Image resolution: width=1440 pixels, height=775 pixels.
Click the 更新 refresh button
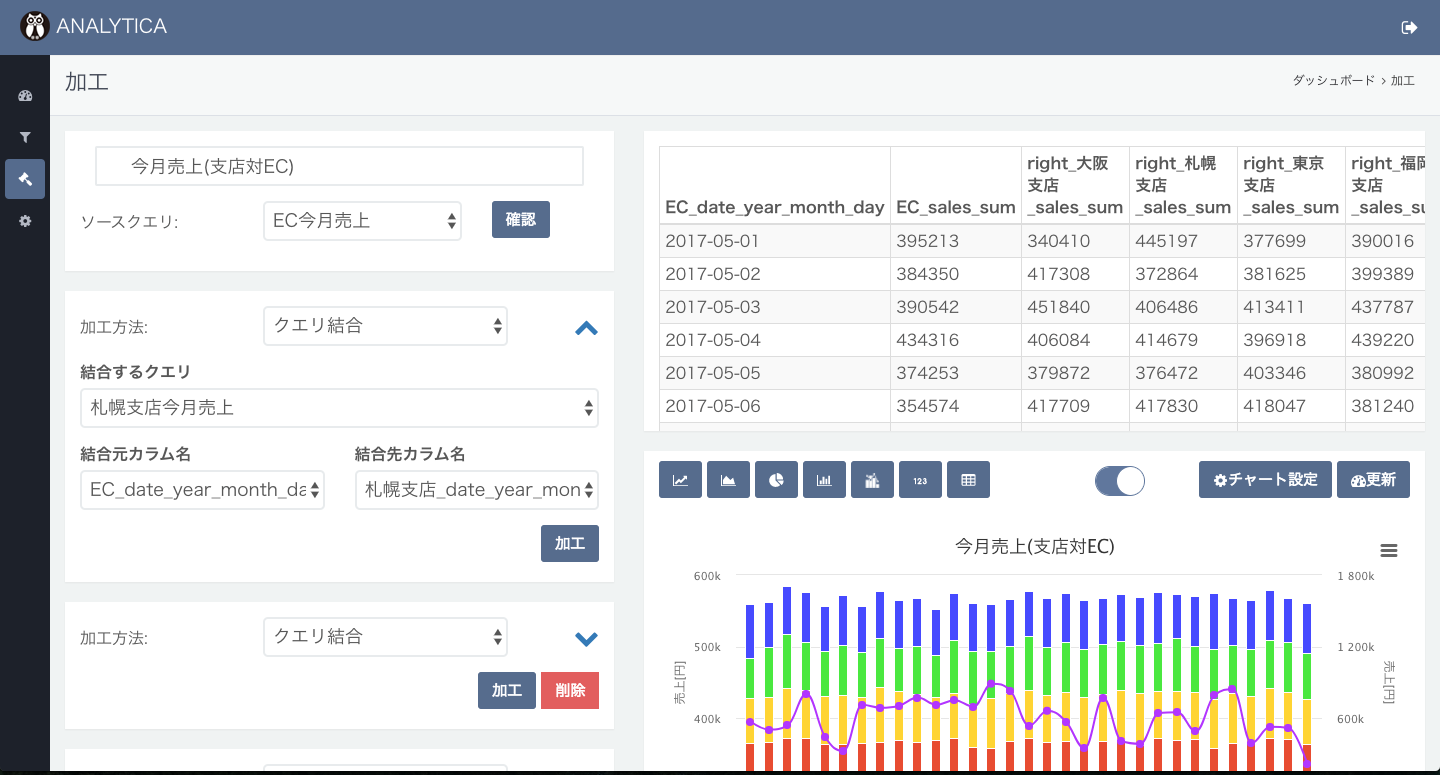point(1373,480)
